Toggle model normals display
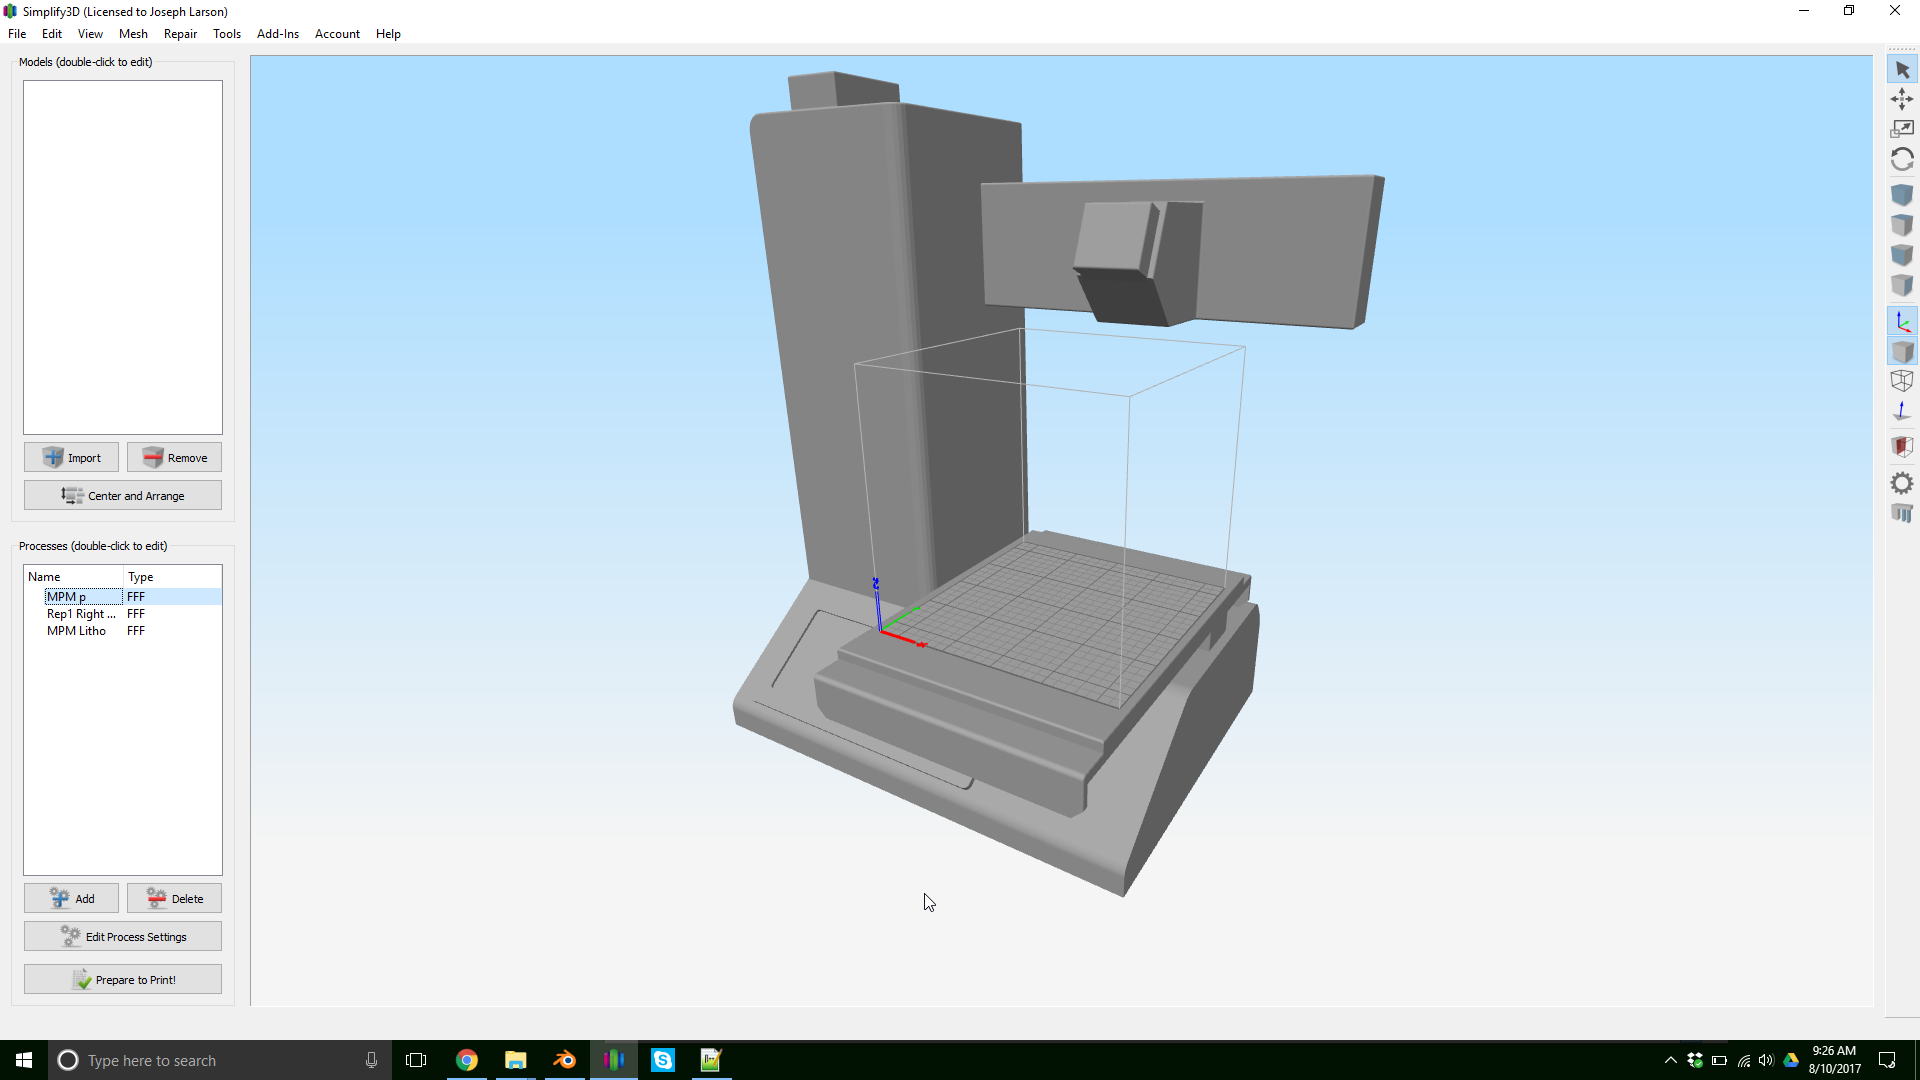This screenshot has height=1080, width=1920. [x=1902, y=411]
